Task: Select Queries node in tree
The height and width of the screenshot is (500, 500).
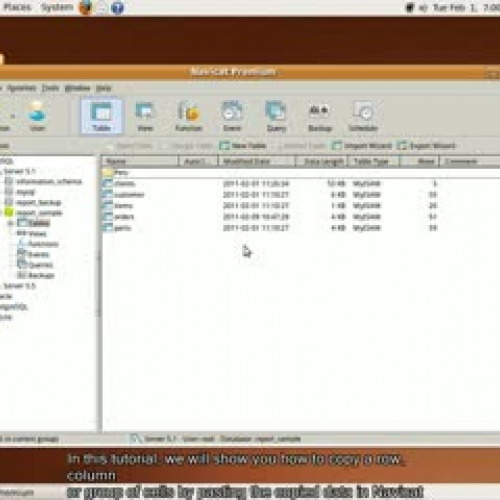Action: coord(40,265)
